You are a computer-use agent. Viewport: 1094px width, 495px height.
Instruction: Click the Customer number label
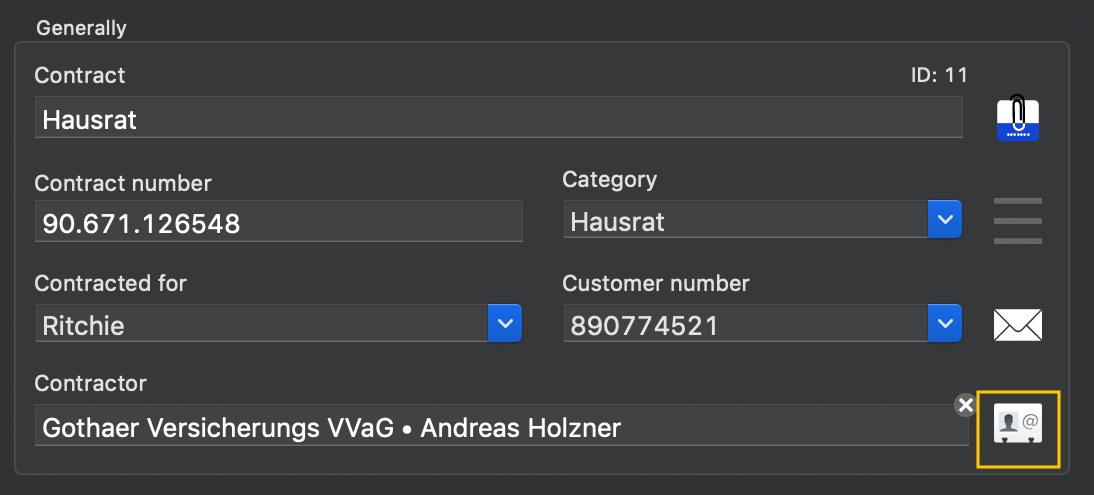click(x=656, y=283)
